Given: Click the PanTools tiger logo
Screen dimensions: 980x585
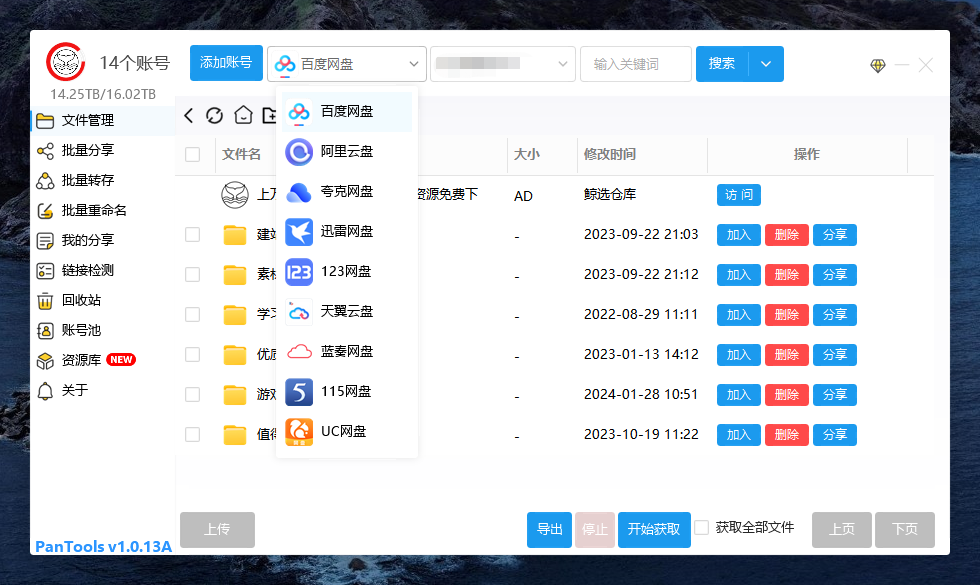Looking at the screenshot, I should [x=64, y=62].
